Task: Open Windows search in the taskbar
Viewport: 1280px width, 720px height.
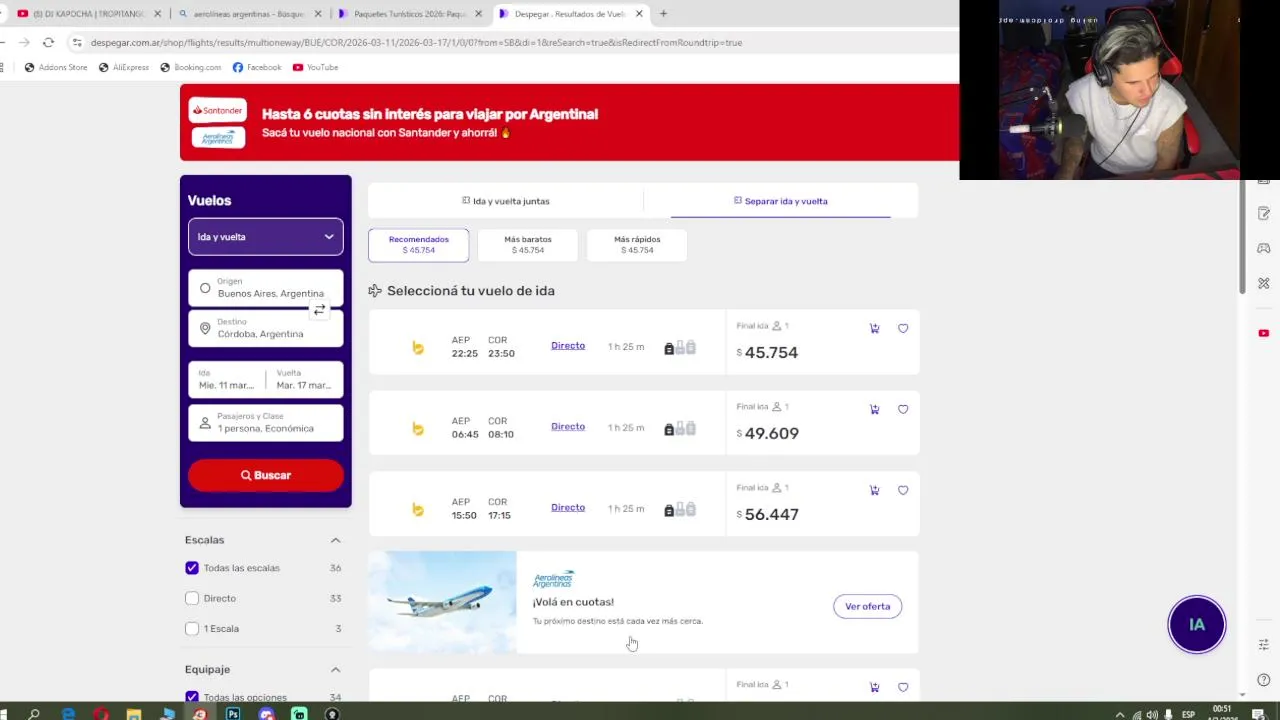Action: pos(34,714)
